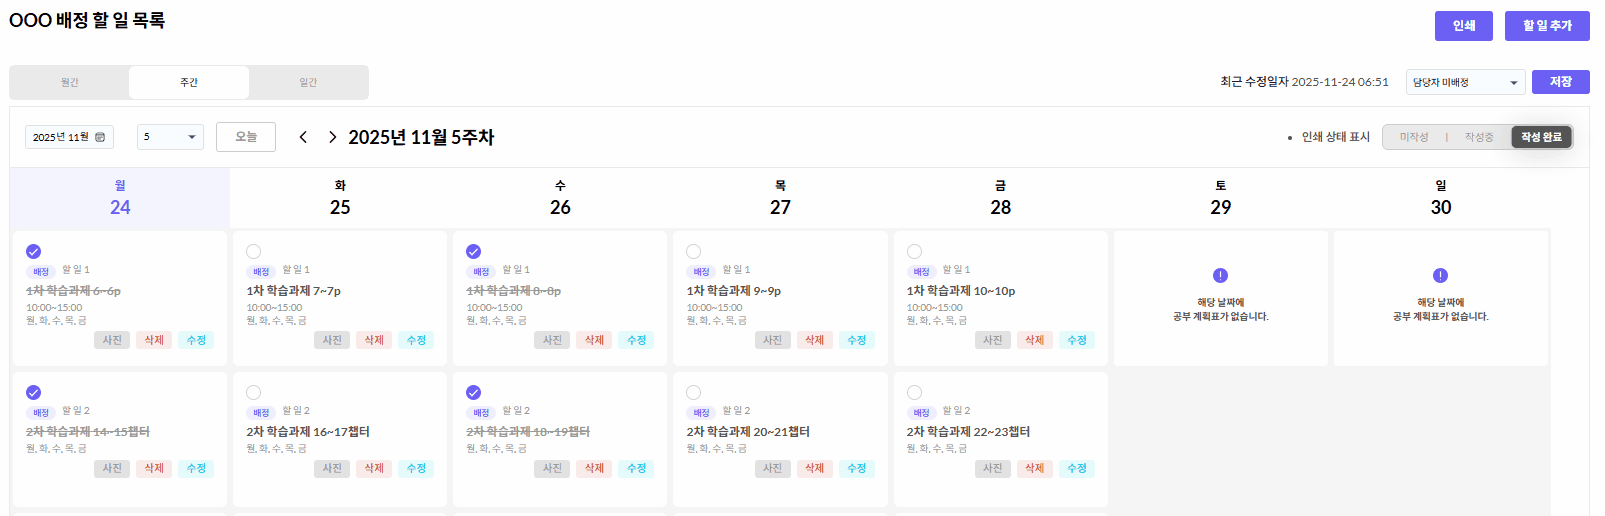The height and width of the screenshot is (516, 1605).
Task: Switch to the 월간 view tab
Action: coord(69,82)
